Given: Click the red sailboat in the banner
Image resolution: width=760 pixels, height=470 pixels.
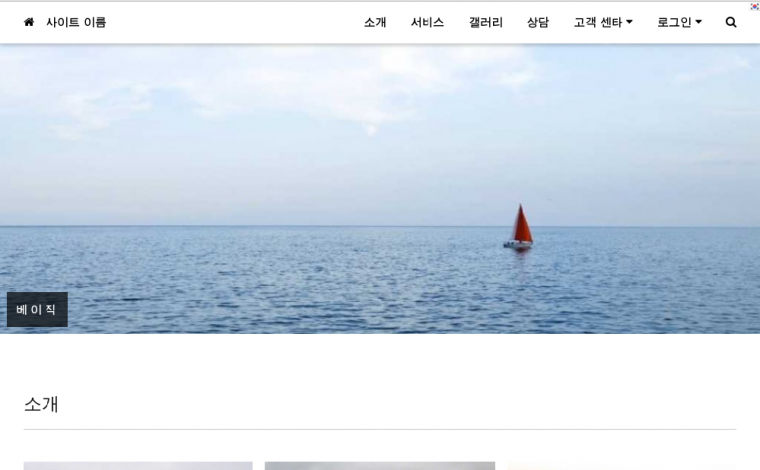Looking at the screenshot, I should [x=519, y=227].
